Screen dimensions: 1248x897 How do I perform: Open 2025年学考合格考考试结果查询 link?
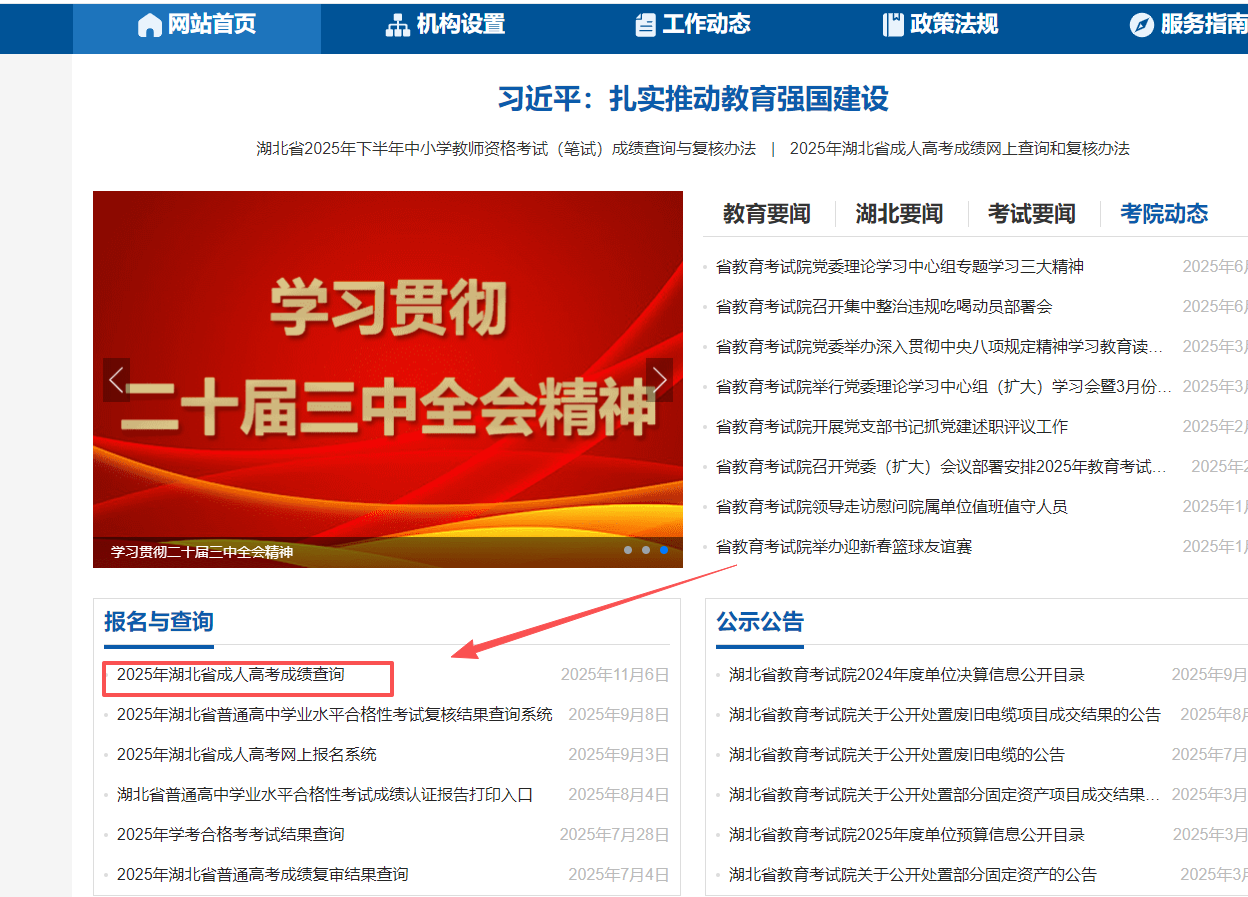click(230, 835)
